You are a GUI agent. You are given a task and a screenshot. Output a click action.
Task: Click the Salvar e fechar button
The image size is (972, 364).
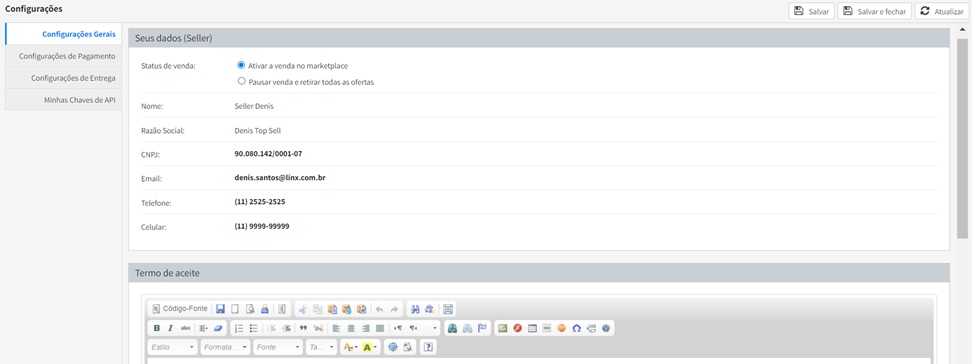tap(875, 11)
